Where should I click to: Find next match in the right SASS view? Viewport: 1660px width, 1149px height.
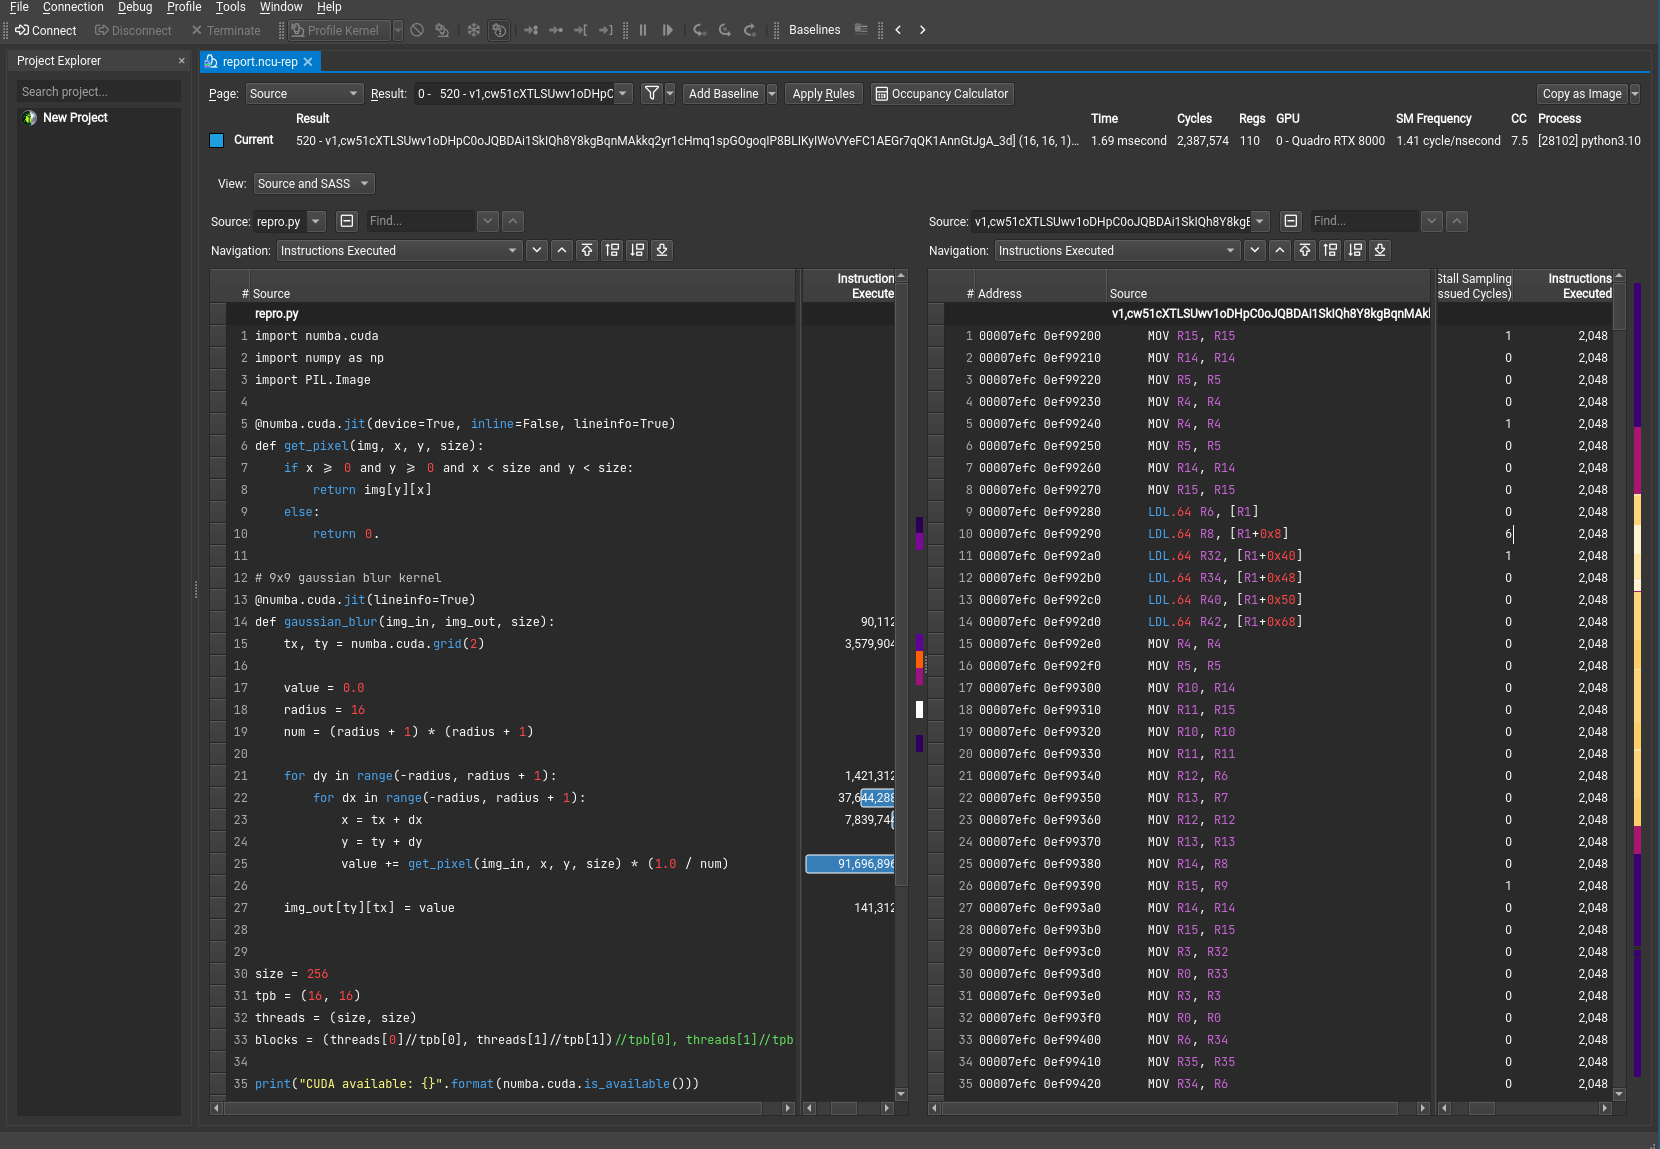[1432, 221]
